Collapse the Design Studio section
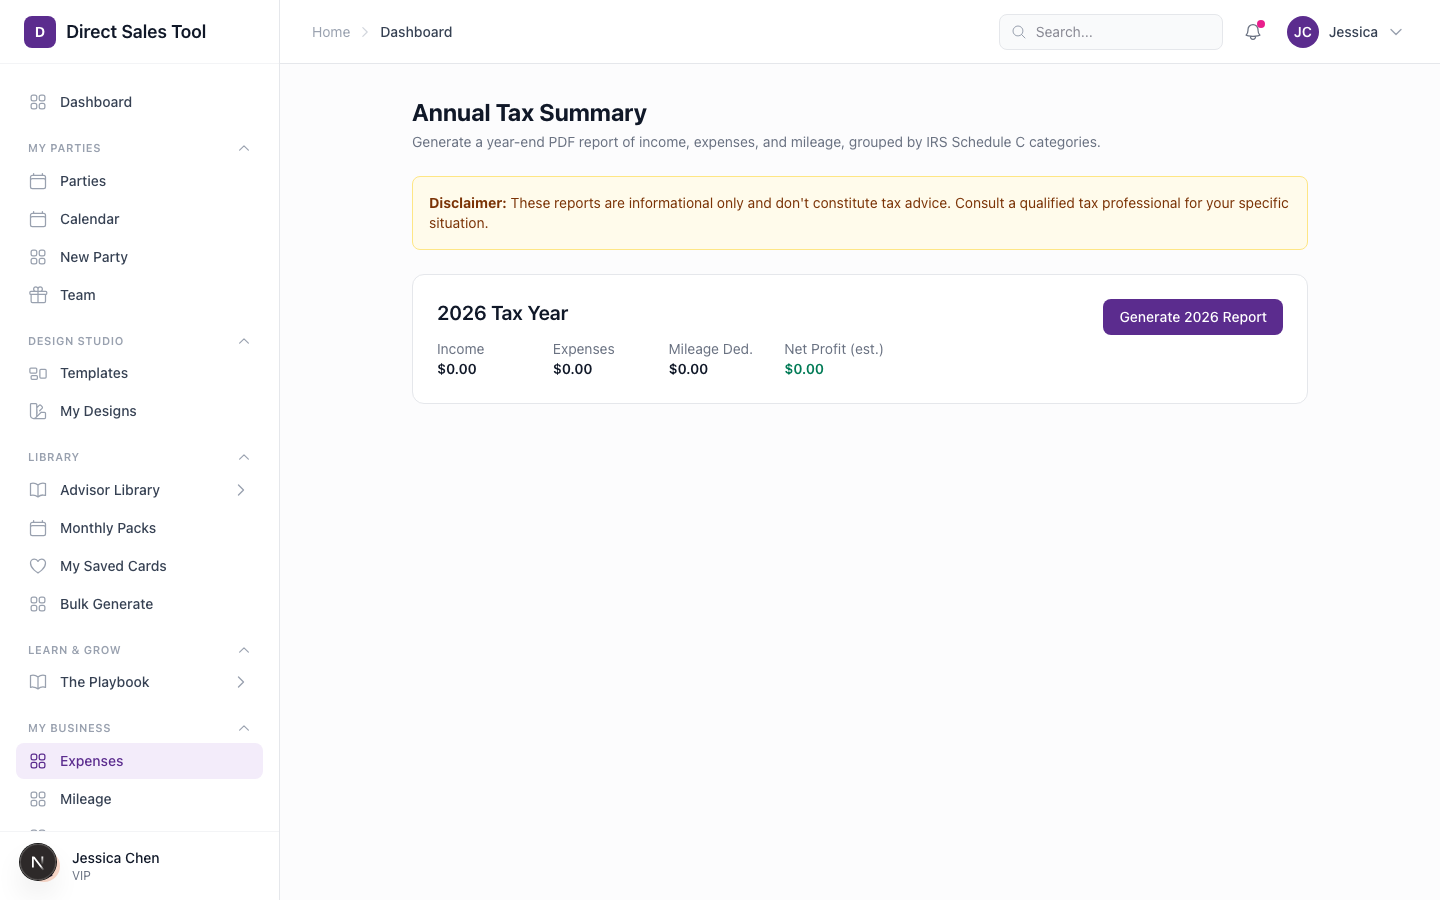The image size is (1440, 900). pos(244,341)
